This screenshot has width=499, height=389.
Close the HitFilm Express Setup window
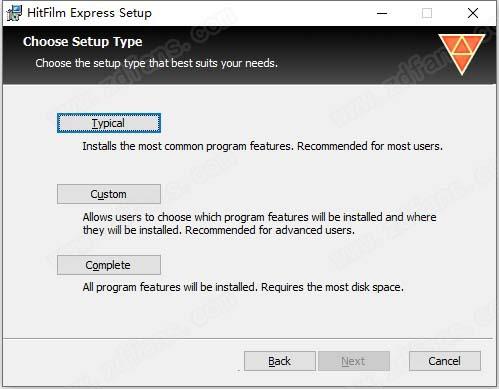click(473, 13)
